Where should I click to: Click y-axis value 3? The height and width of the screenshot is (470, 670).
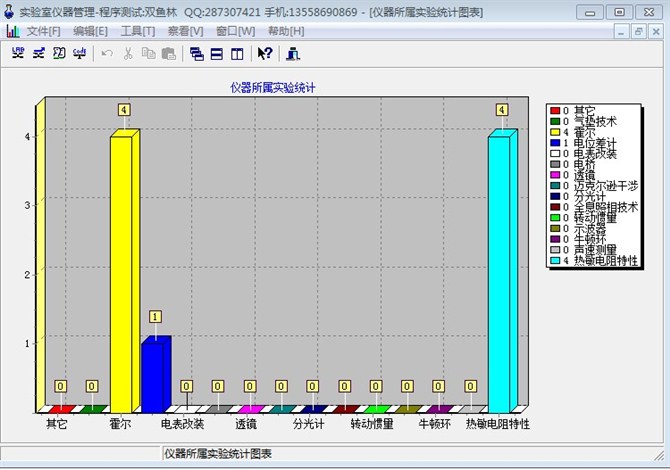pos(27,205)
